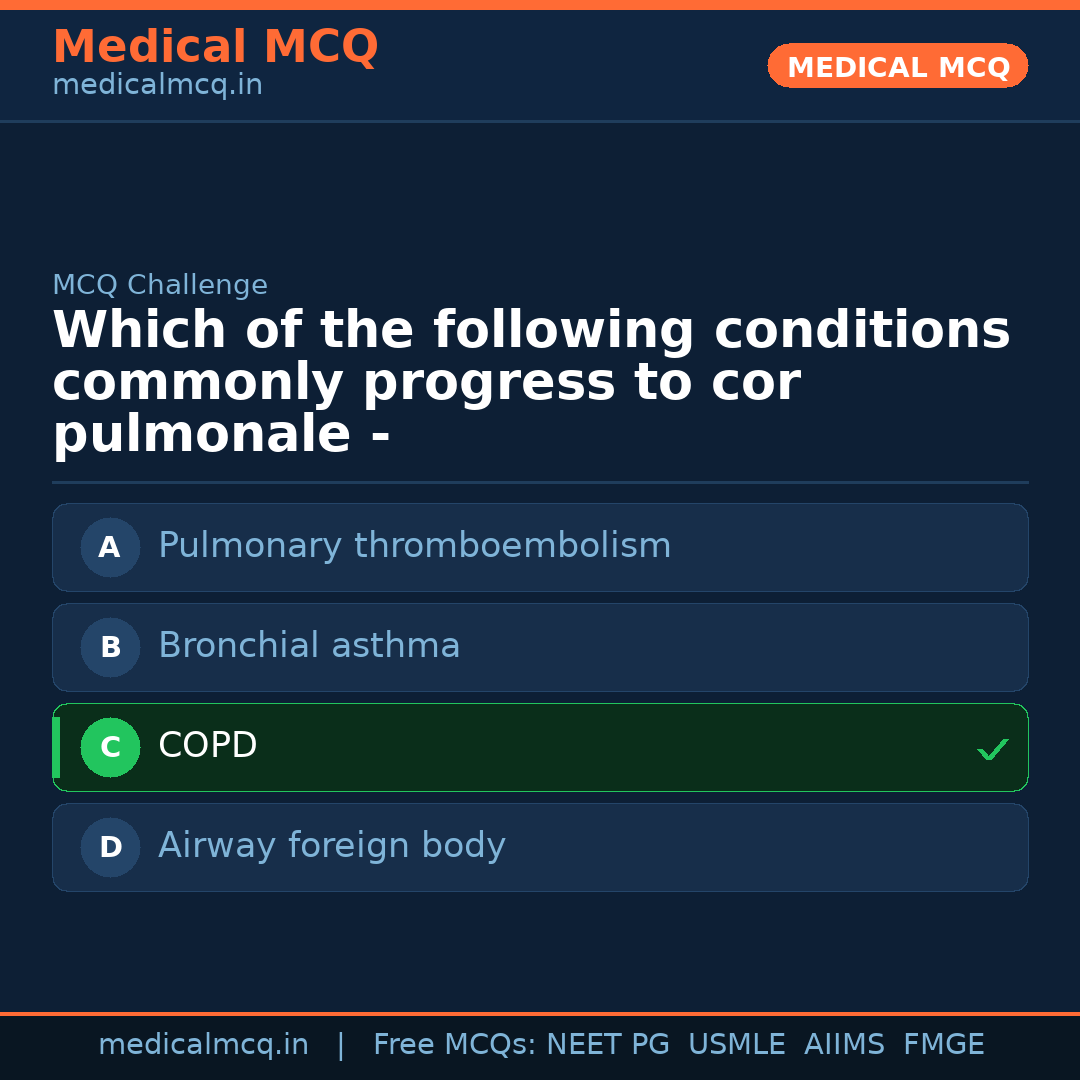Select the Pulmonary thromboembolism answer

tap(414, 545)
